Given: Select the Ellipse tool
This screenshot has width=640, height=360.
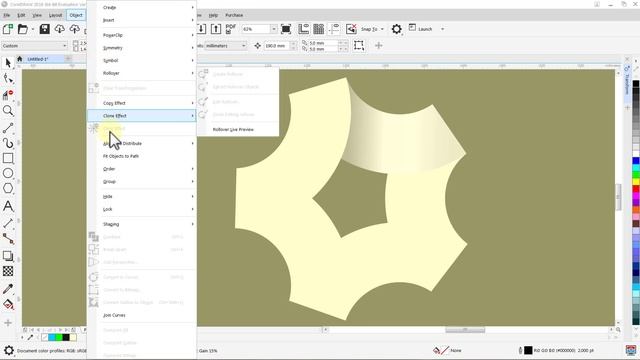Looking at the screenshot, I should click(x=8, y=173).
